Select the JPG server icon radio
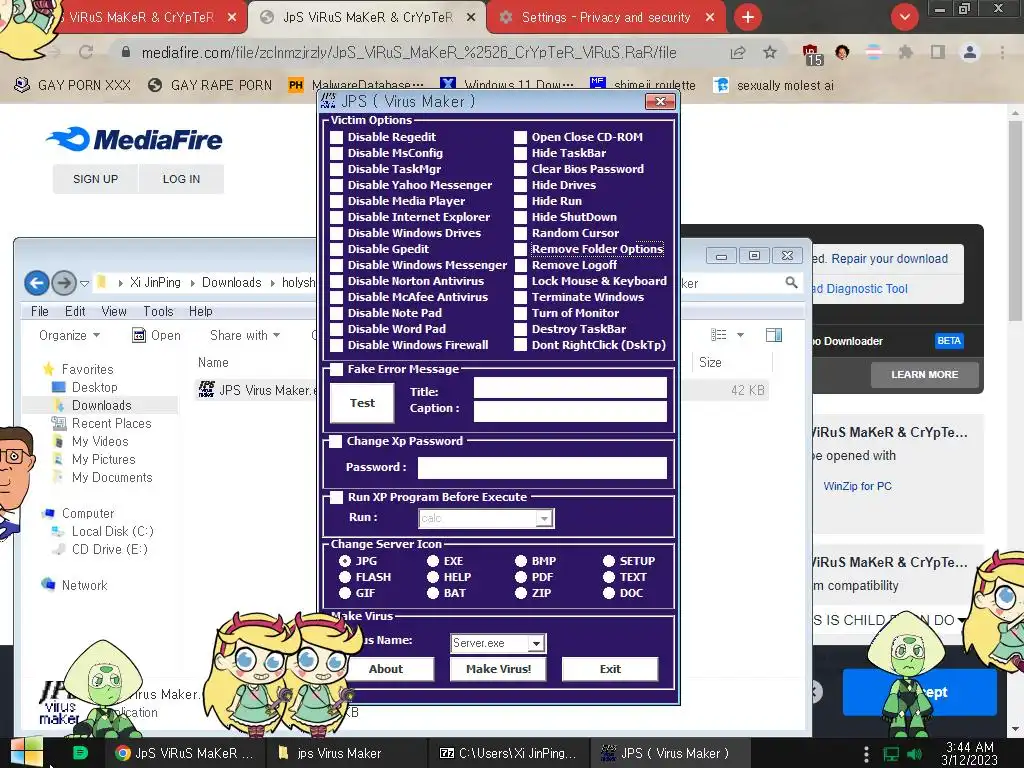The width and height of the screenshot is (1024, 768). (345, 561)
